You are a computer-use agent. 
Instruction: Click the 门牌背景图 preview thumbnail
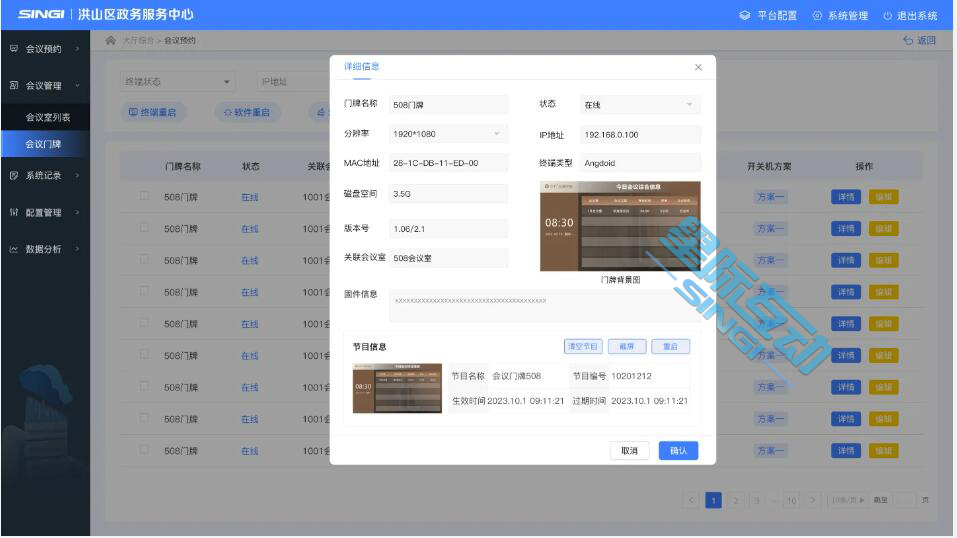[x=620, y=226]
